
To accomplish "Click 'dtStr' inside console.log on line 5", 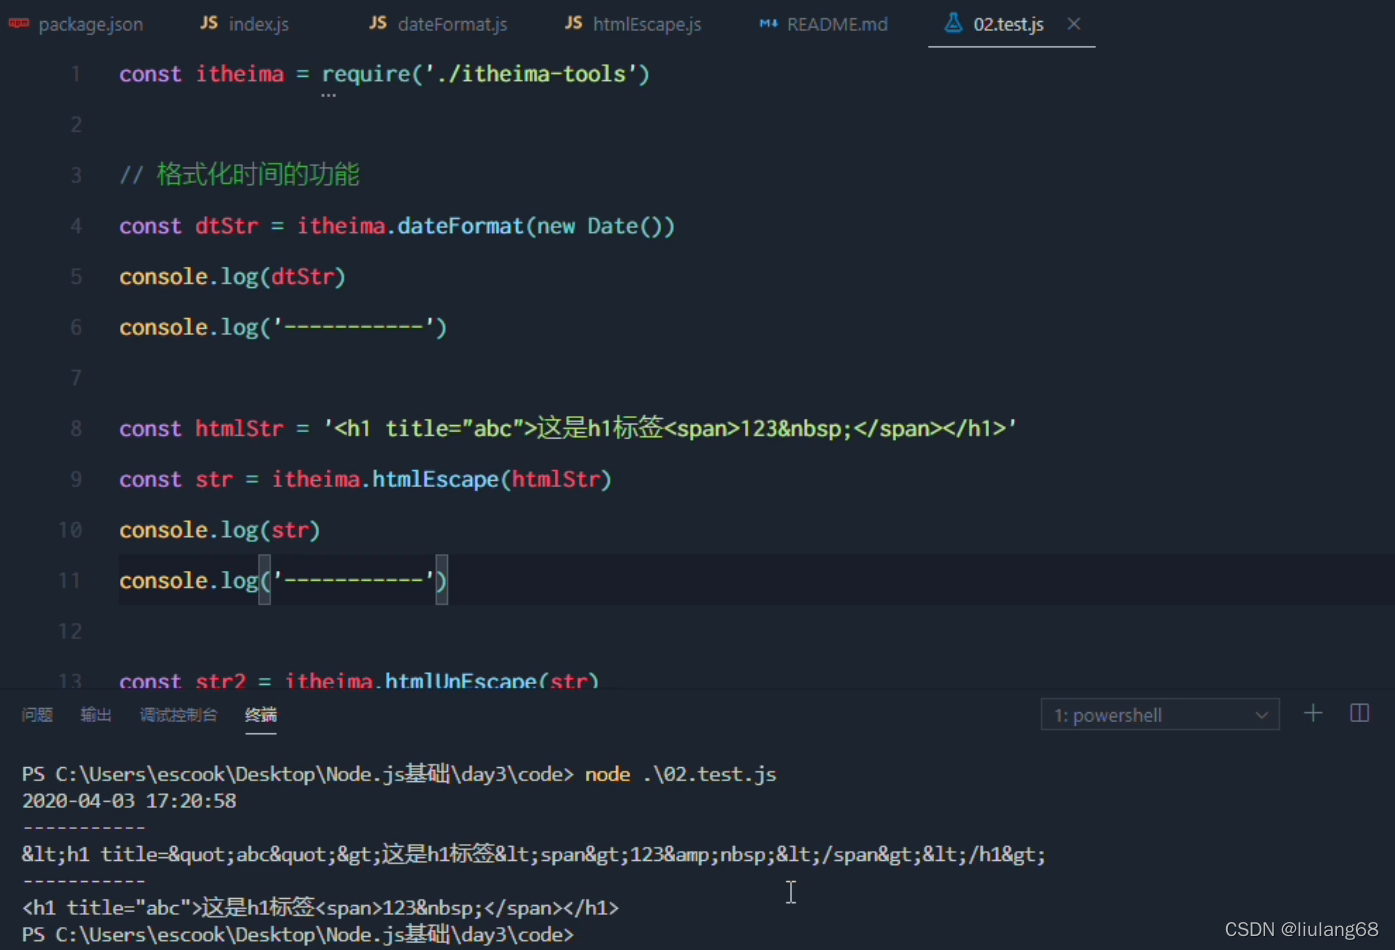I will tap(302, 277).
